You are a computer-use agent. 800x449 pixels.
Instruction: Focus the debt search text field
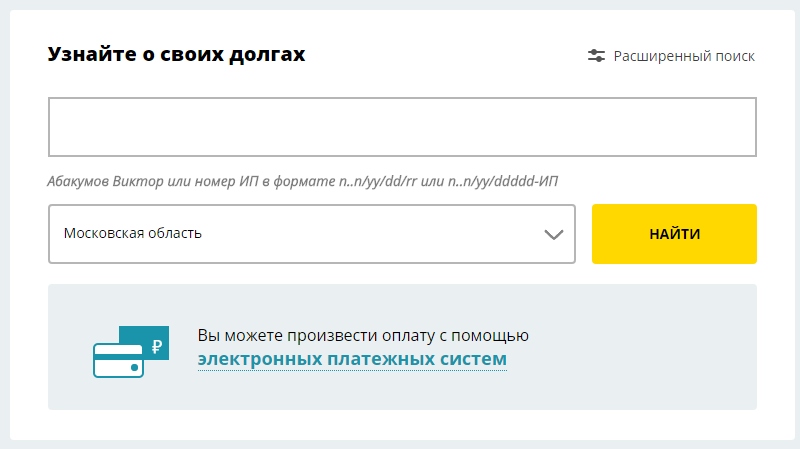point(402,127)
